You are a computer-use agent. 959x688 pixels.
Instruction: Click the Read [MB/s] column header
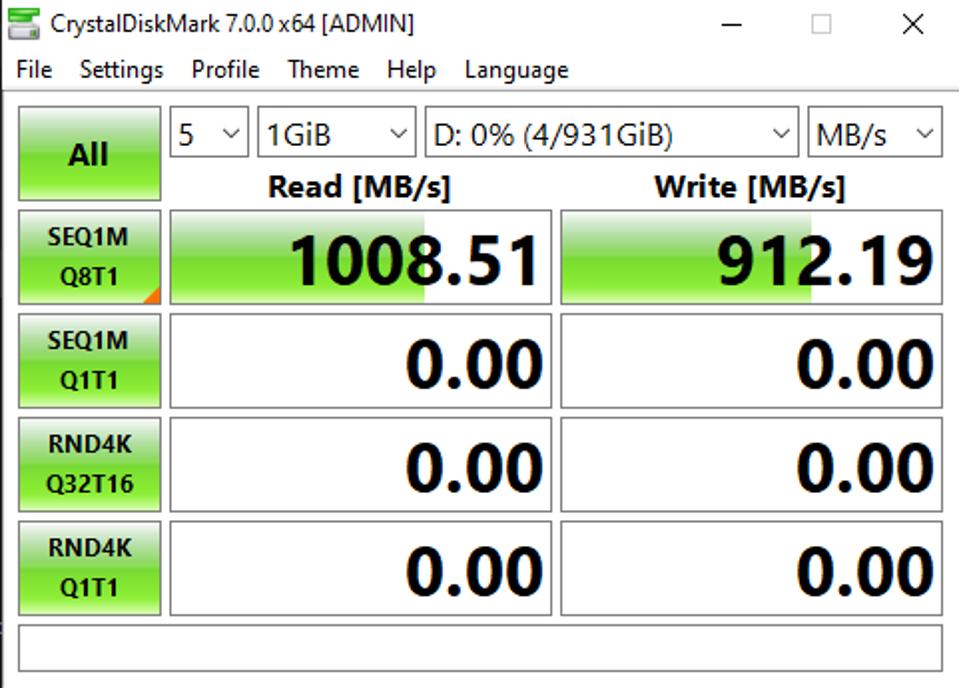(360, 187)
